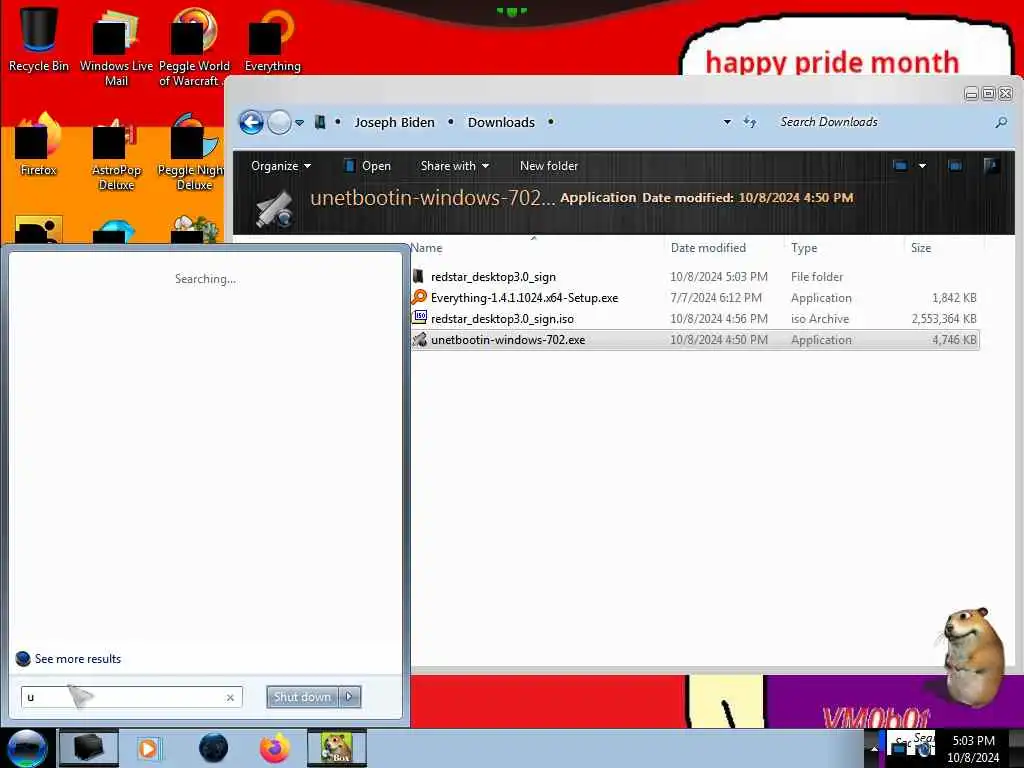This screenshot has height=768, width=1024.
Task: Go back in the Explorer window
Action: click(x=251, y=122)
